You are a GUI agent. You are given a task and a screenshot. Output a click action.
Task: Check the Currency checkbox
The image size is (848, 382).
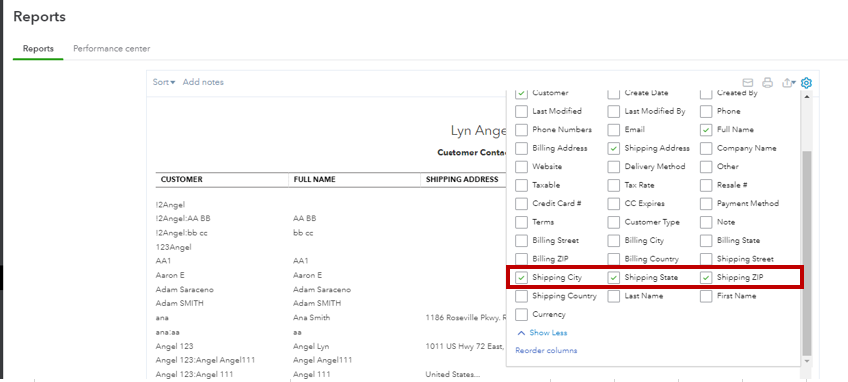click(521, 314)
